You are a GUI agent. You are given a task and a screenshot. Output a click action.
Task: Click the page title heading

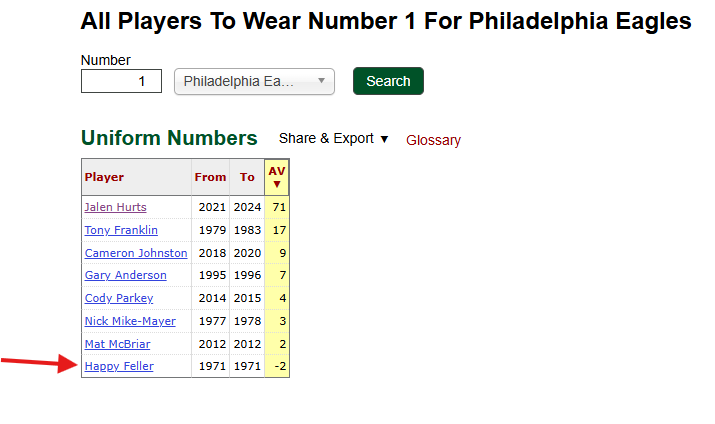click(x=385, y=21)
